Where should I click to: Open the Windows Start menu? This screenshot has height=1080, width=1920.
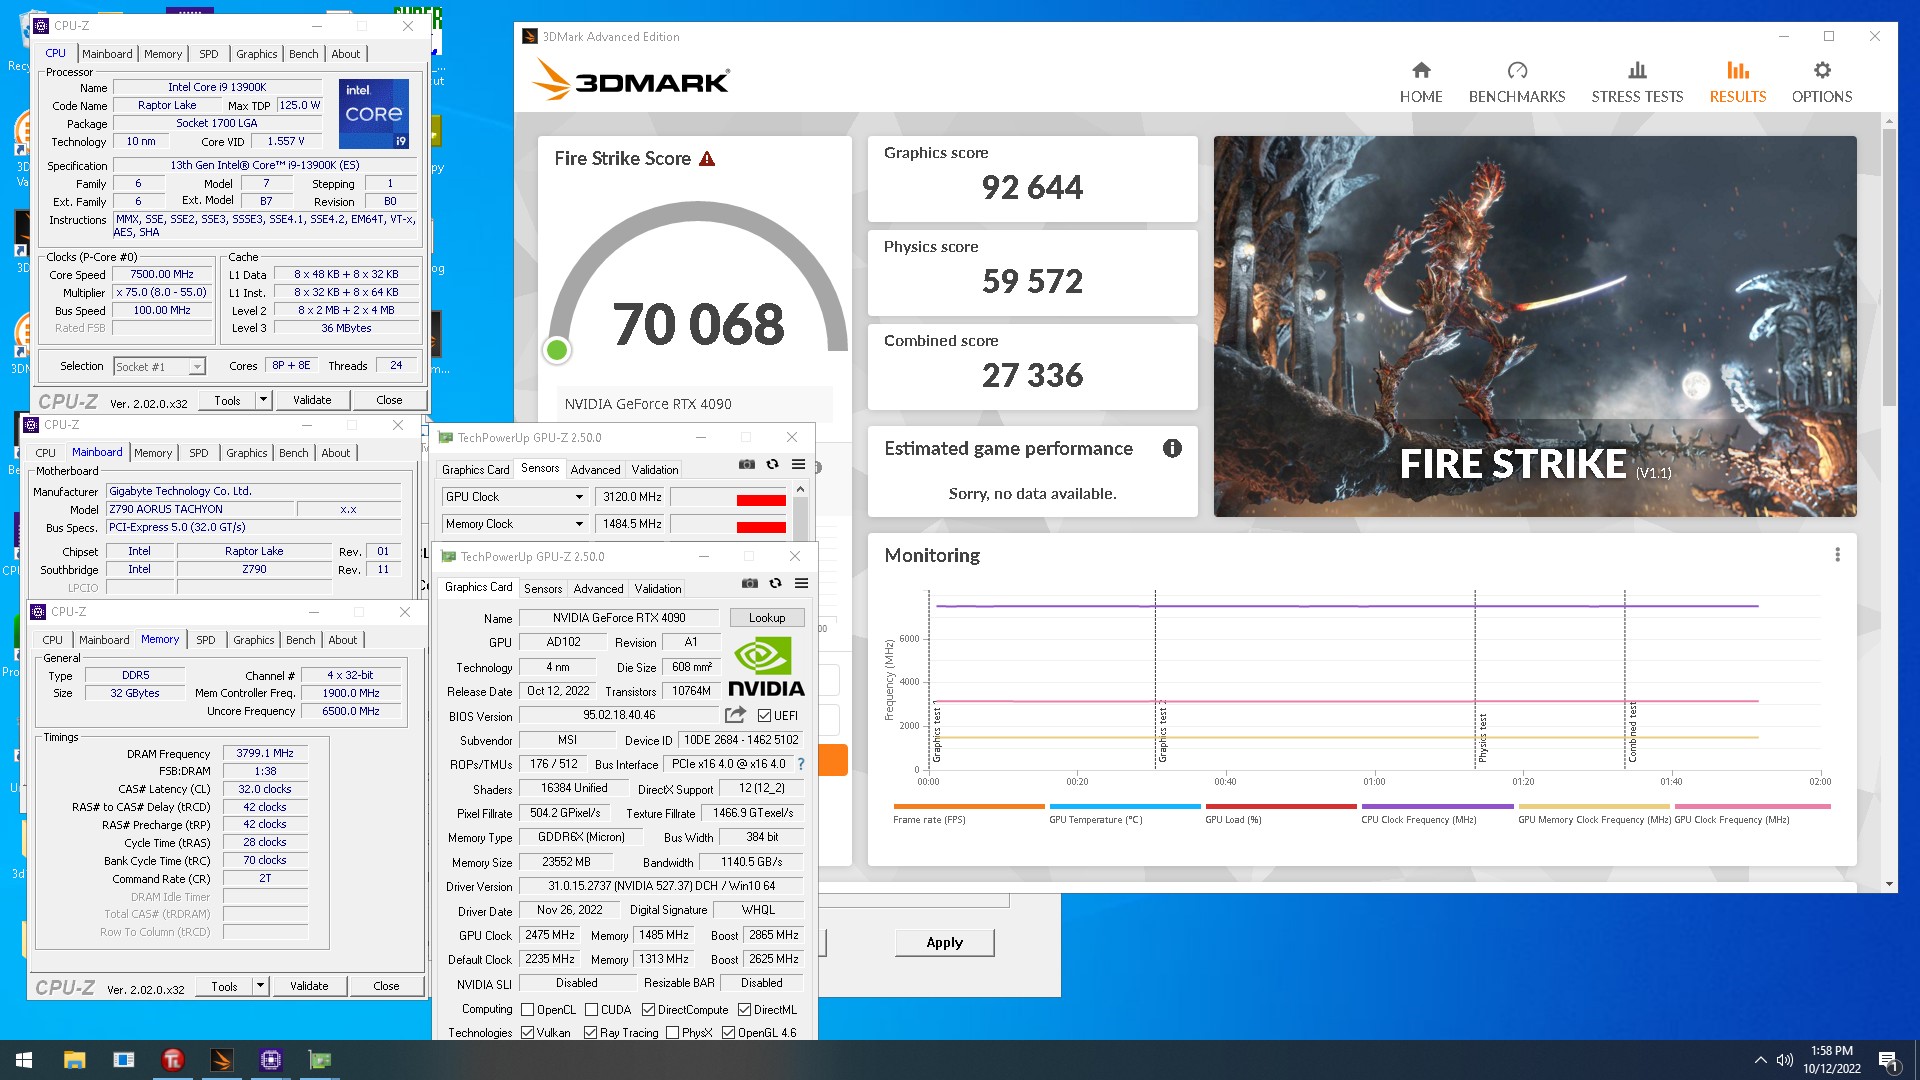tap(24, 1060)
